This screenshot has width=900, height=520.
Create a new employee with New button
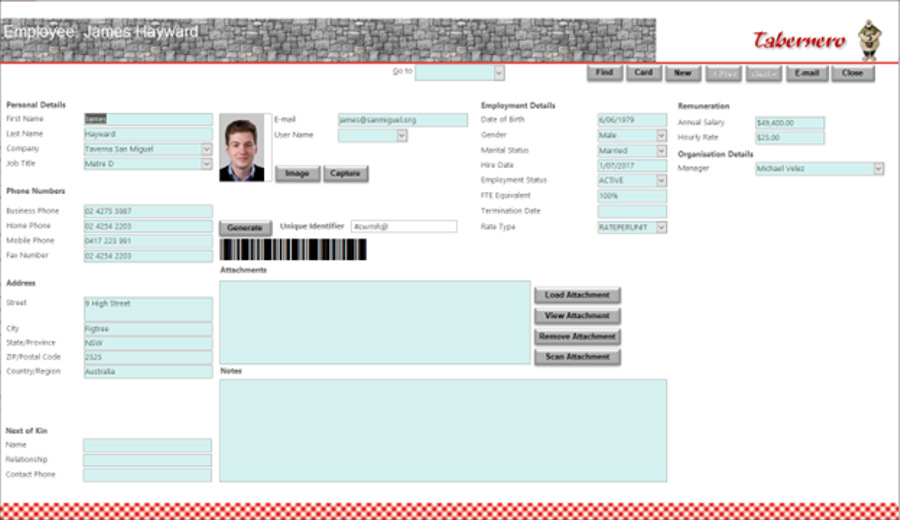pos(682,73)
